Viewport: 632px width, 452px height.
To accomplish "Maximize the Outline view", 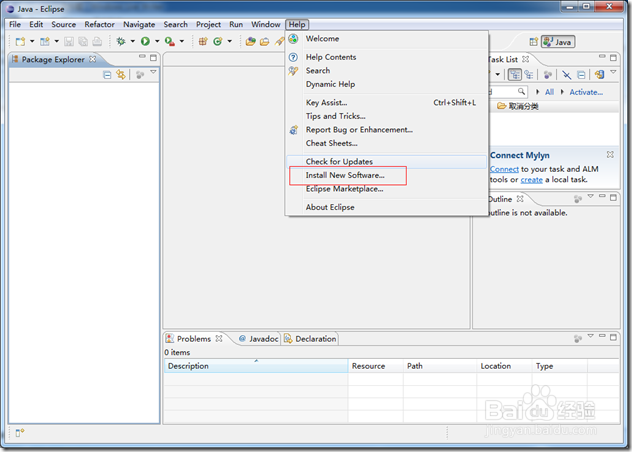I will pos(613,198).
